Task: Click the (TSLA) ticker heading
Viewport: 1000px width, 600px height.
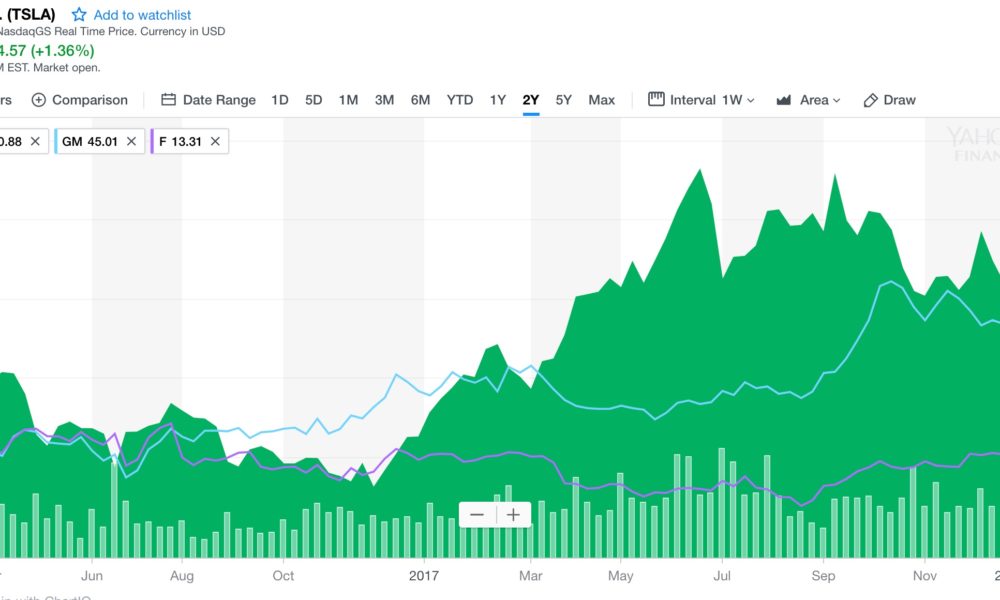Action: (x=31, y=14)
